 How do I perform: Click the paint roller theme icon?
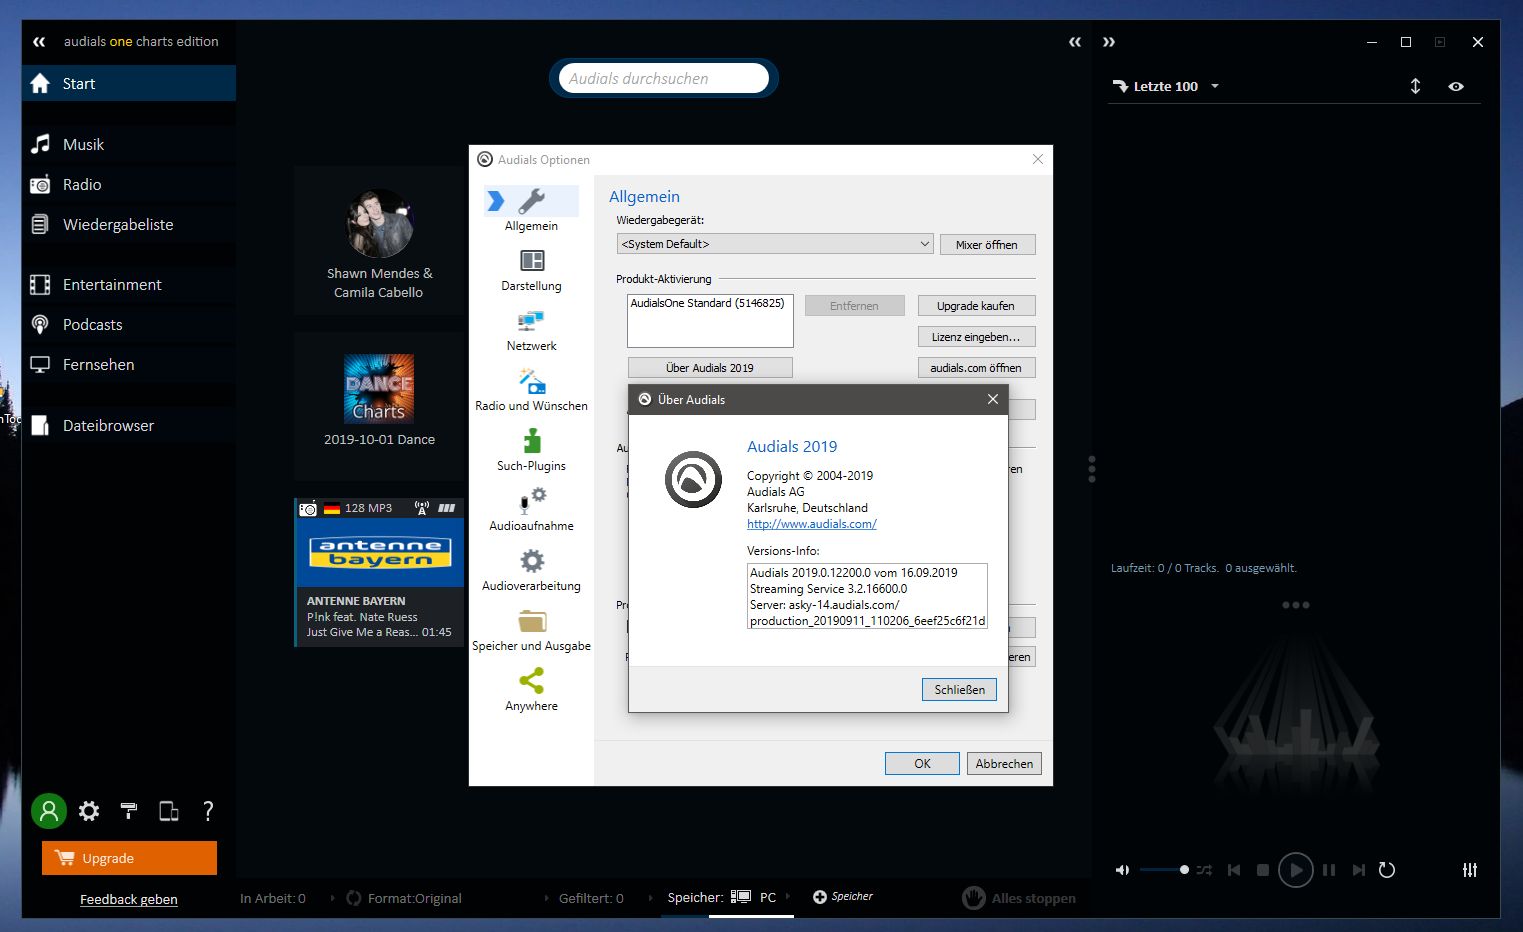(128, 811)
